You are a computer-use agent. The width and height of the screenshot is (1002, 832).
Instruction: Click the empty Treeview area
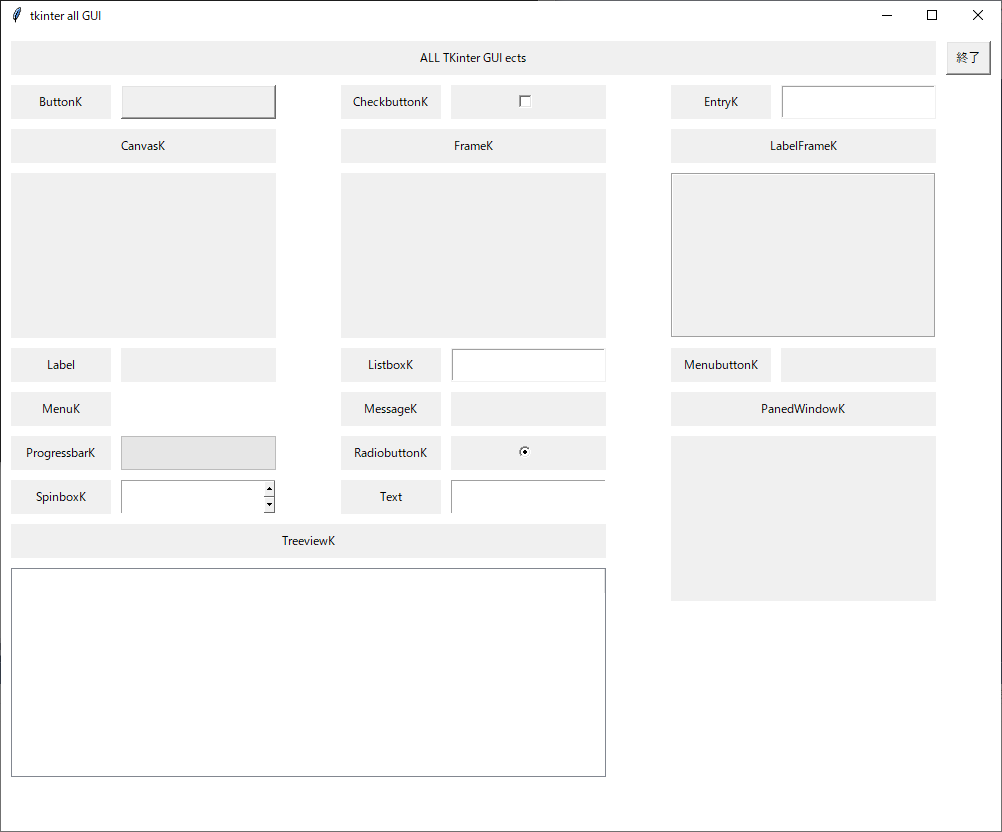pos(309,672)
